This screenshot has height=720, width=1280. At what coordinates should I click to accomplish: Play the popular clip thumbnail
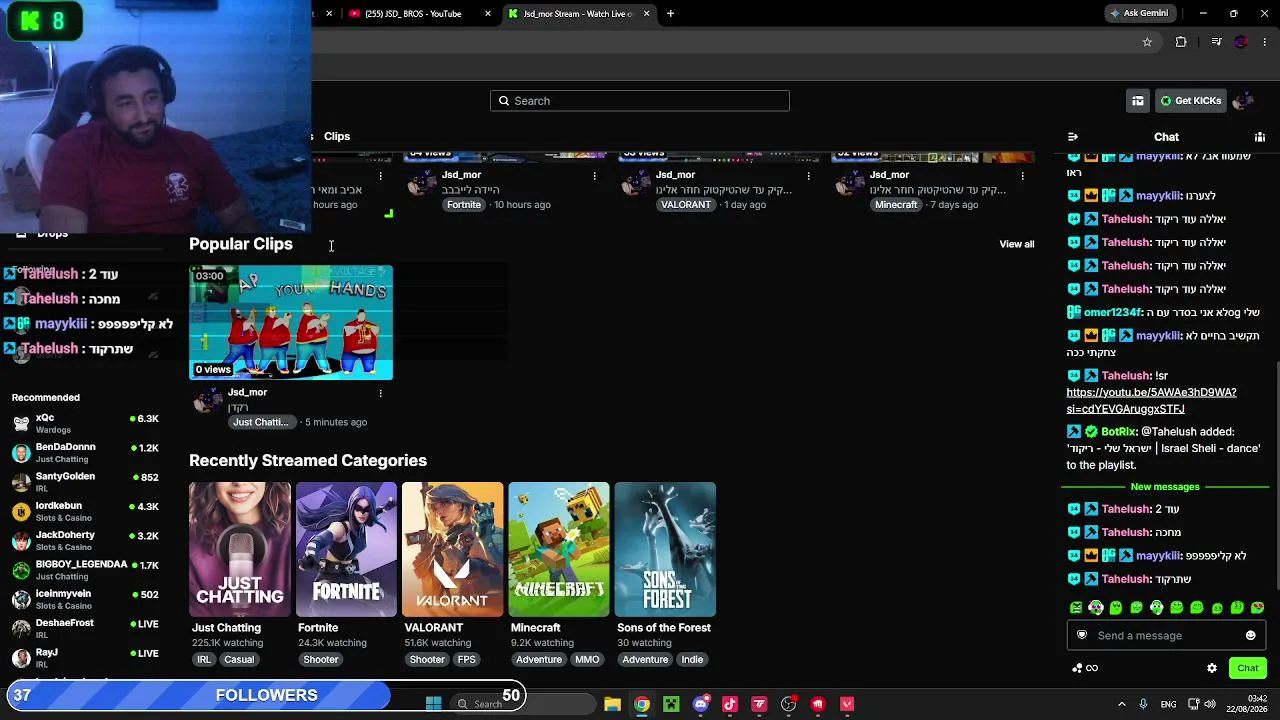(291, 323)
